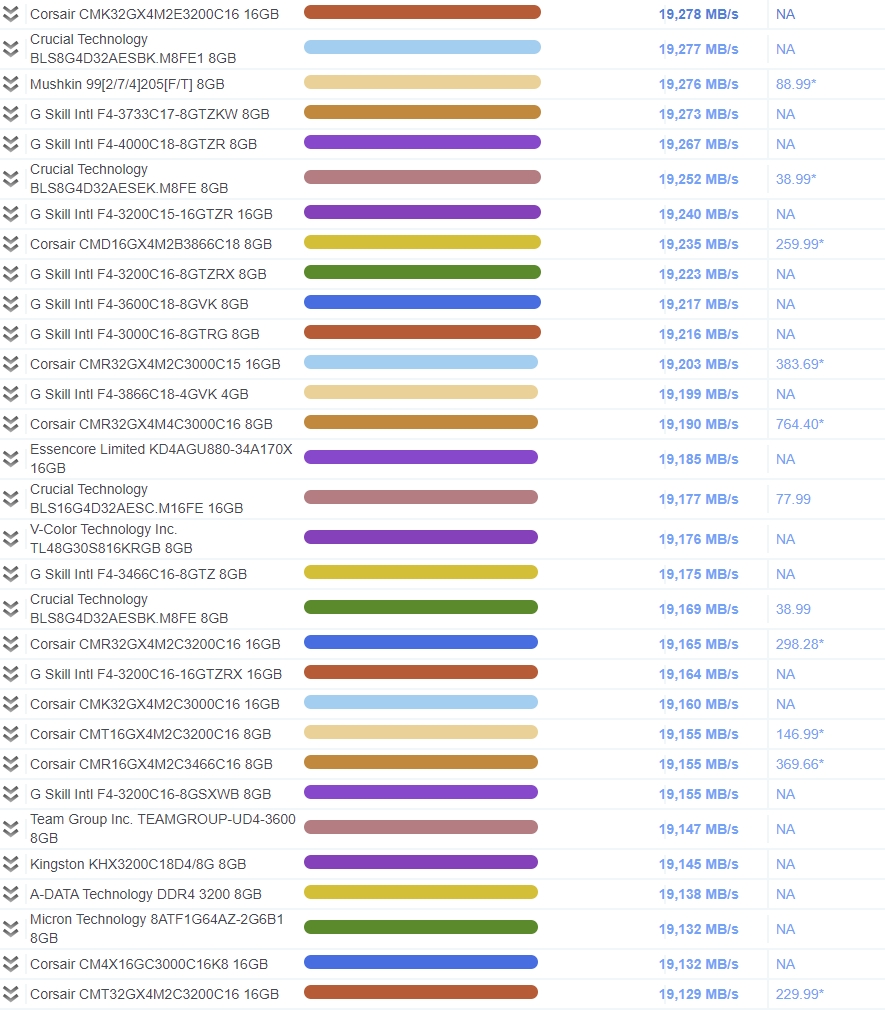Click NA price for Kingston KHX3200C18D4/8G

[x=785, y=864]
